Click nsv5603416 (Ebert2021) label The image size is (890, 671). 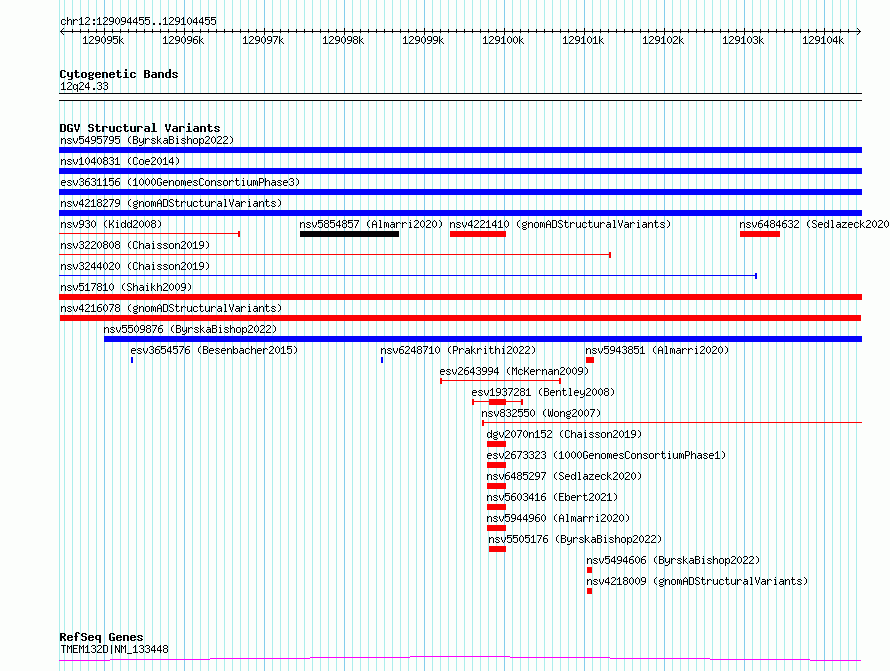click(552, 497)
